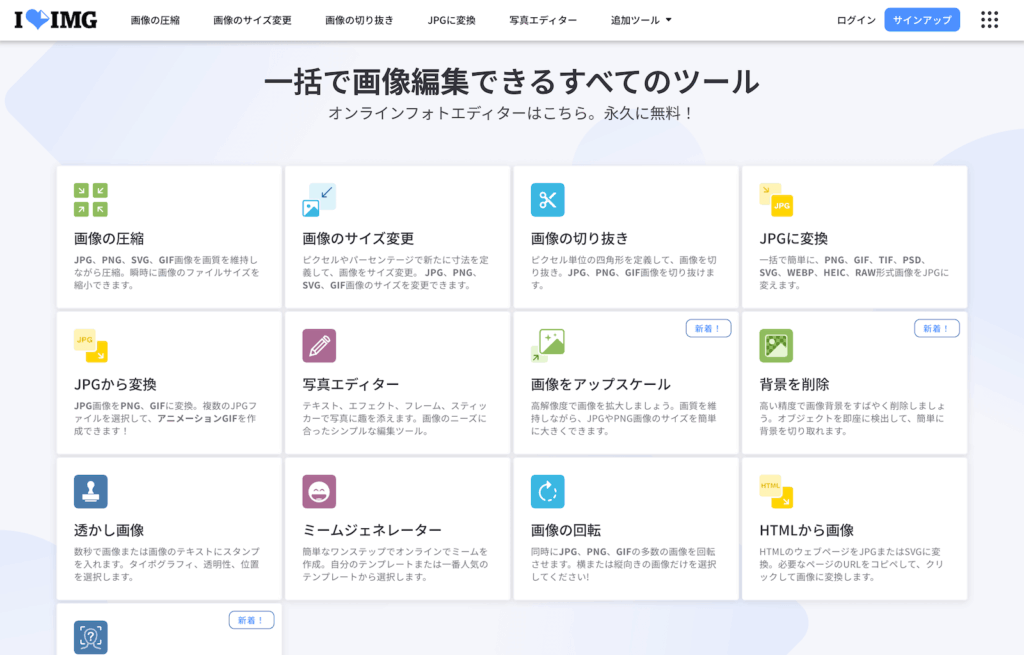Open the HTMLから画像 card title
1024x655 pixels.
click(x=807, y=530)
